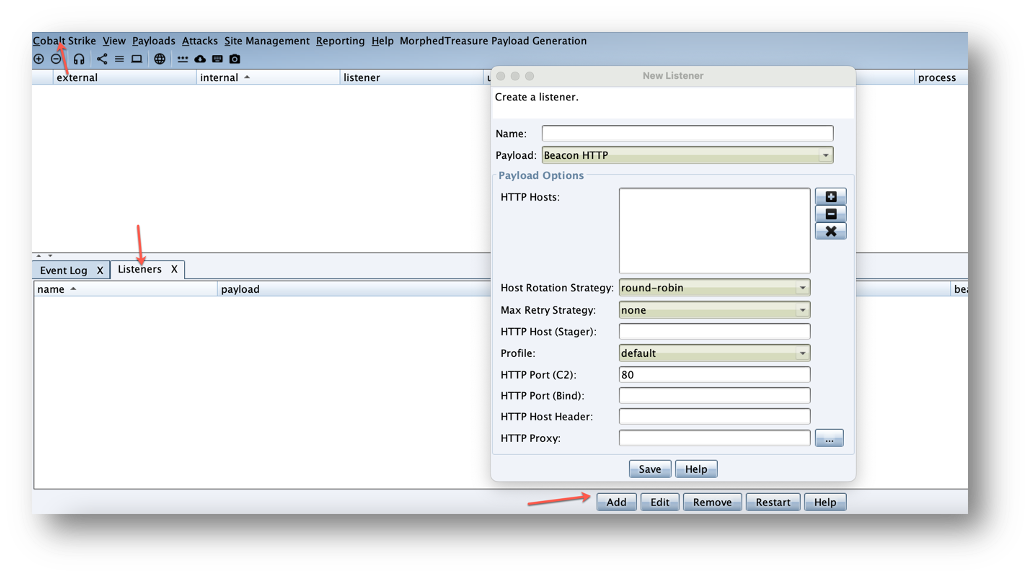
Task: Clear HTTP hosts with X icon
Action: click(x=830, y=231)
